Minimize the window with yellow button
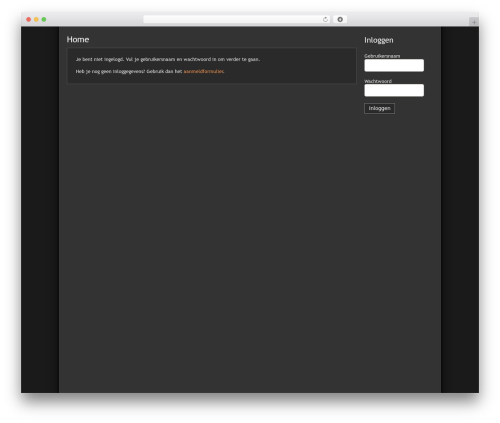Viewport: 500px width, 423px height. [x=36, y=19]
